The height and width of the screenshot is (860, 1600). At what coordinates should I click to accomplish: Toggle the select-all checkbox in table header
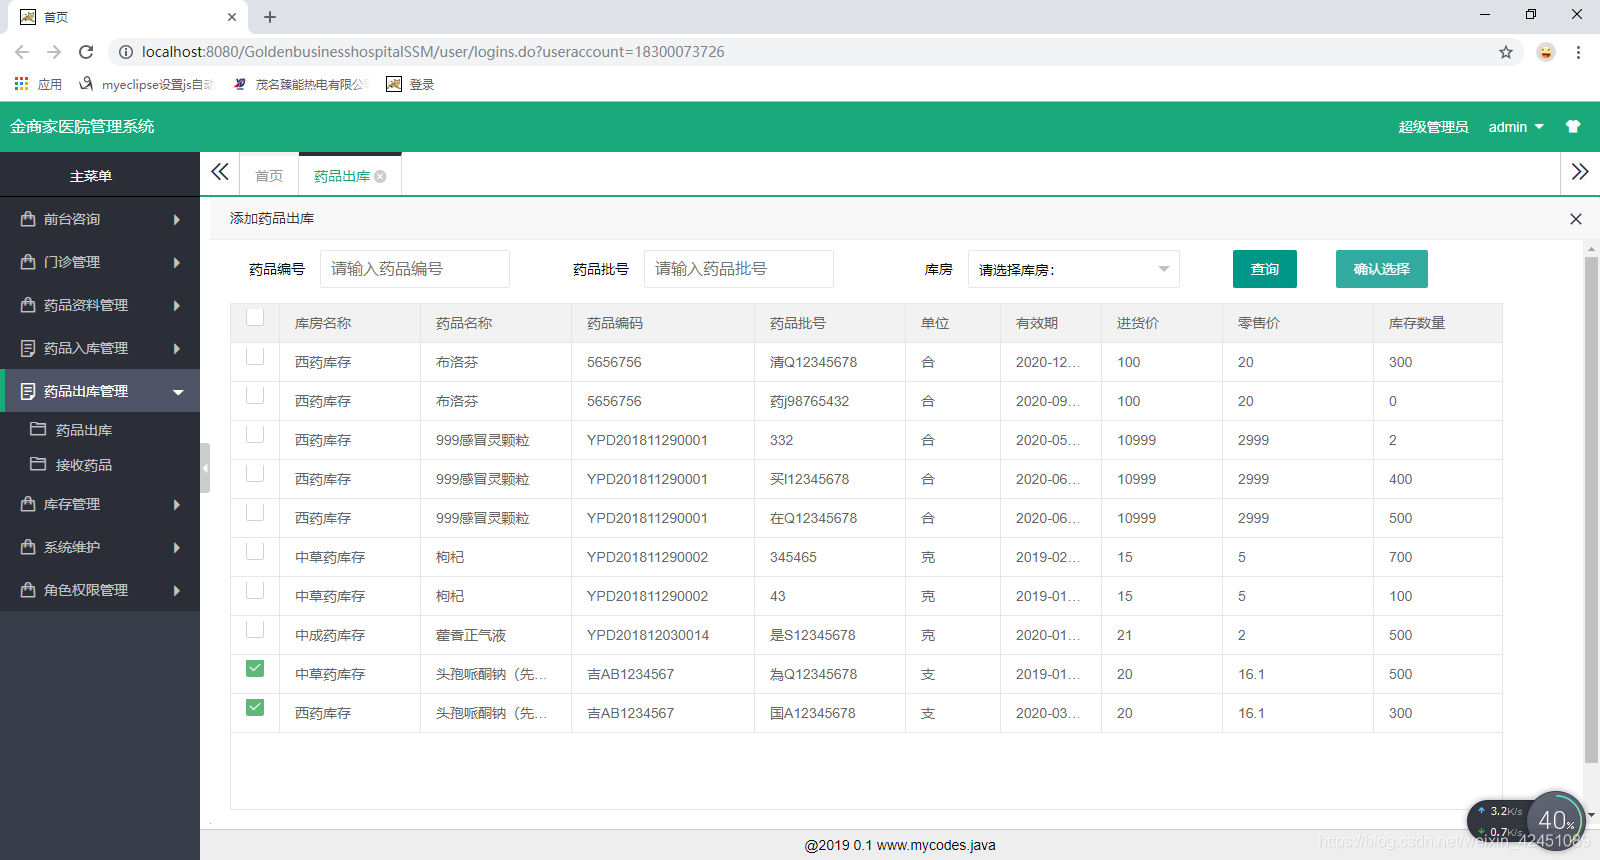coord(255,317)
